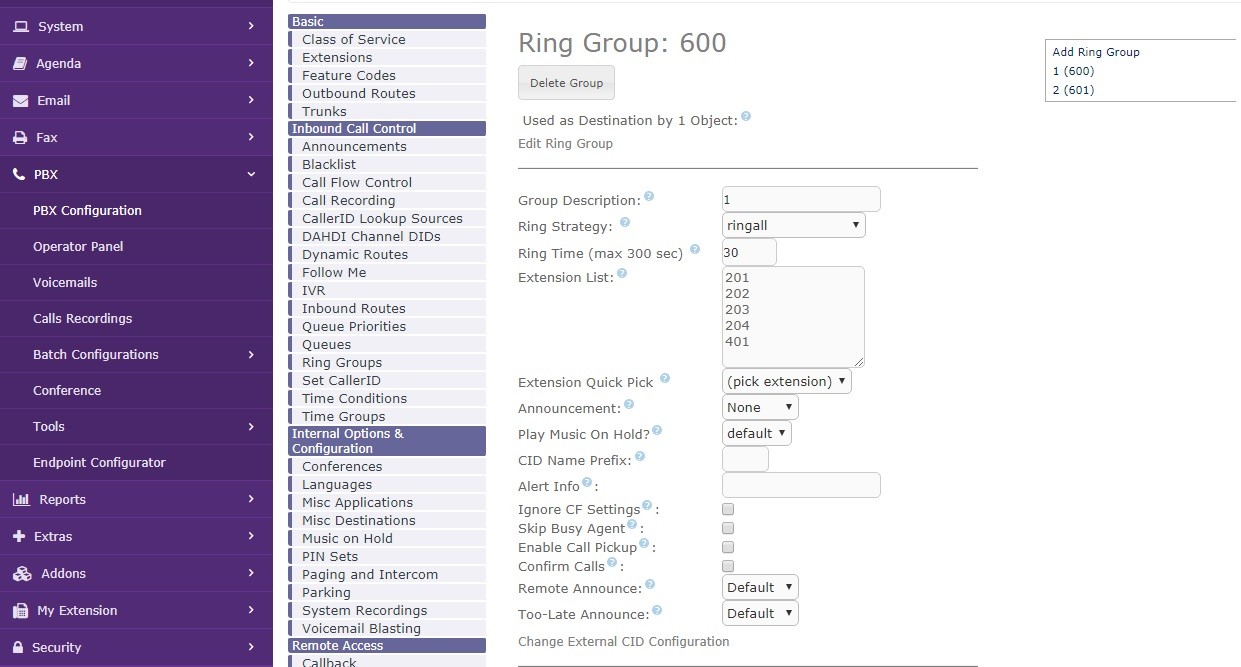Image resolution: width=1241 pixels, height=667 pixels.
Task: Click the Extras plus icon
Action: pos(18,536)
